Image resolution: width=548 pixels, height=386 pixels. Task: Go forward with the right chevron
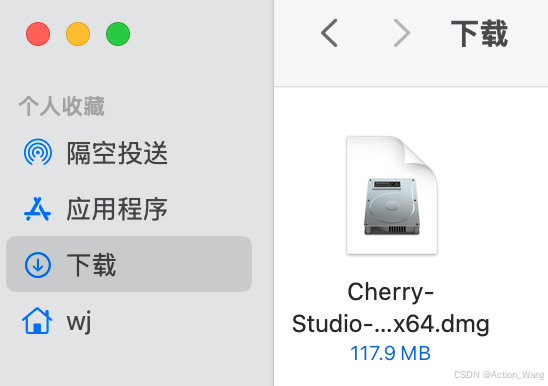click(402, 33)
